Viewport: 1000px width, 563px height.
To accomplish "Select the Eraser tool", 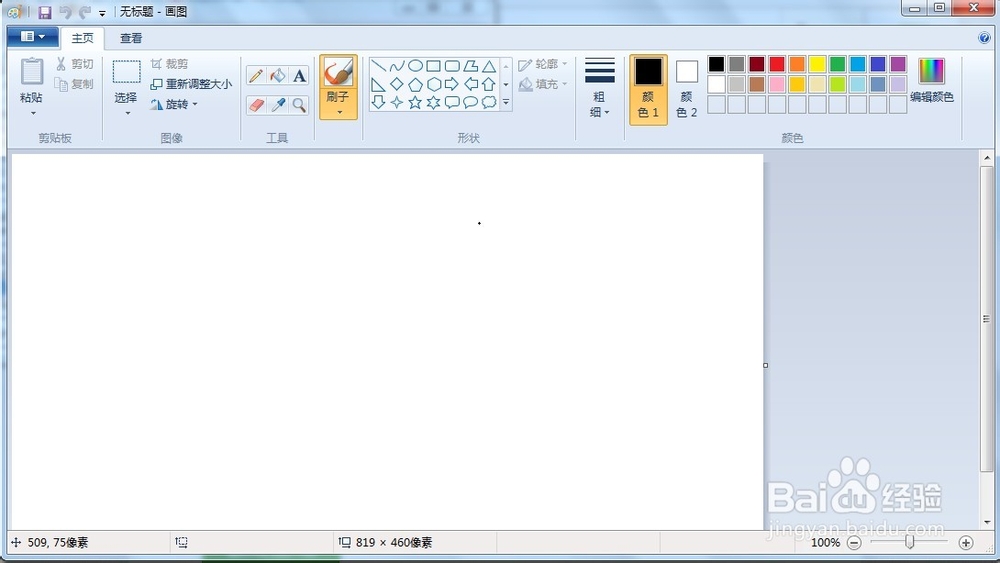I will click(256, 105).
